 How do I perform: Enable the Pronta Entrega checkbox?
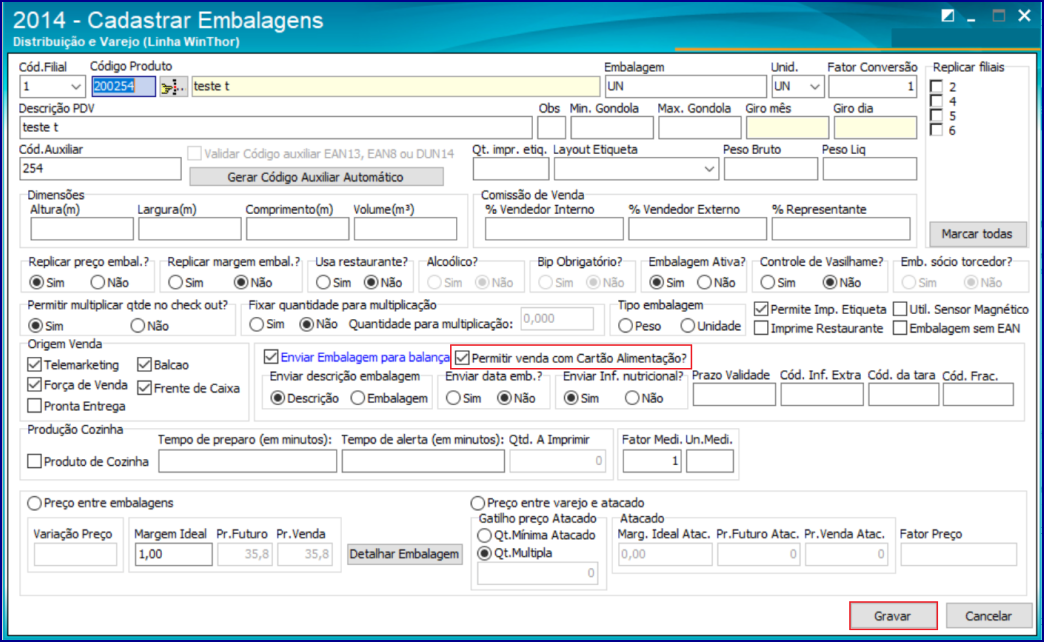coord(35,406)
